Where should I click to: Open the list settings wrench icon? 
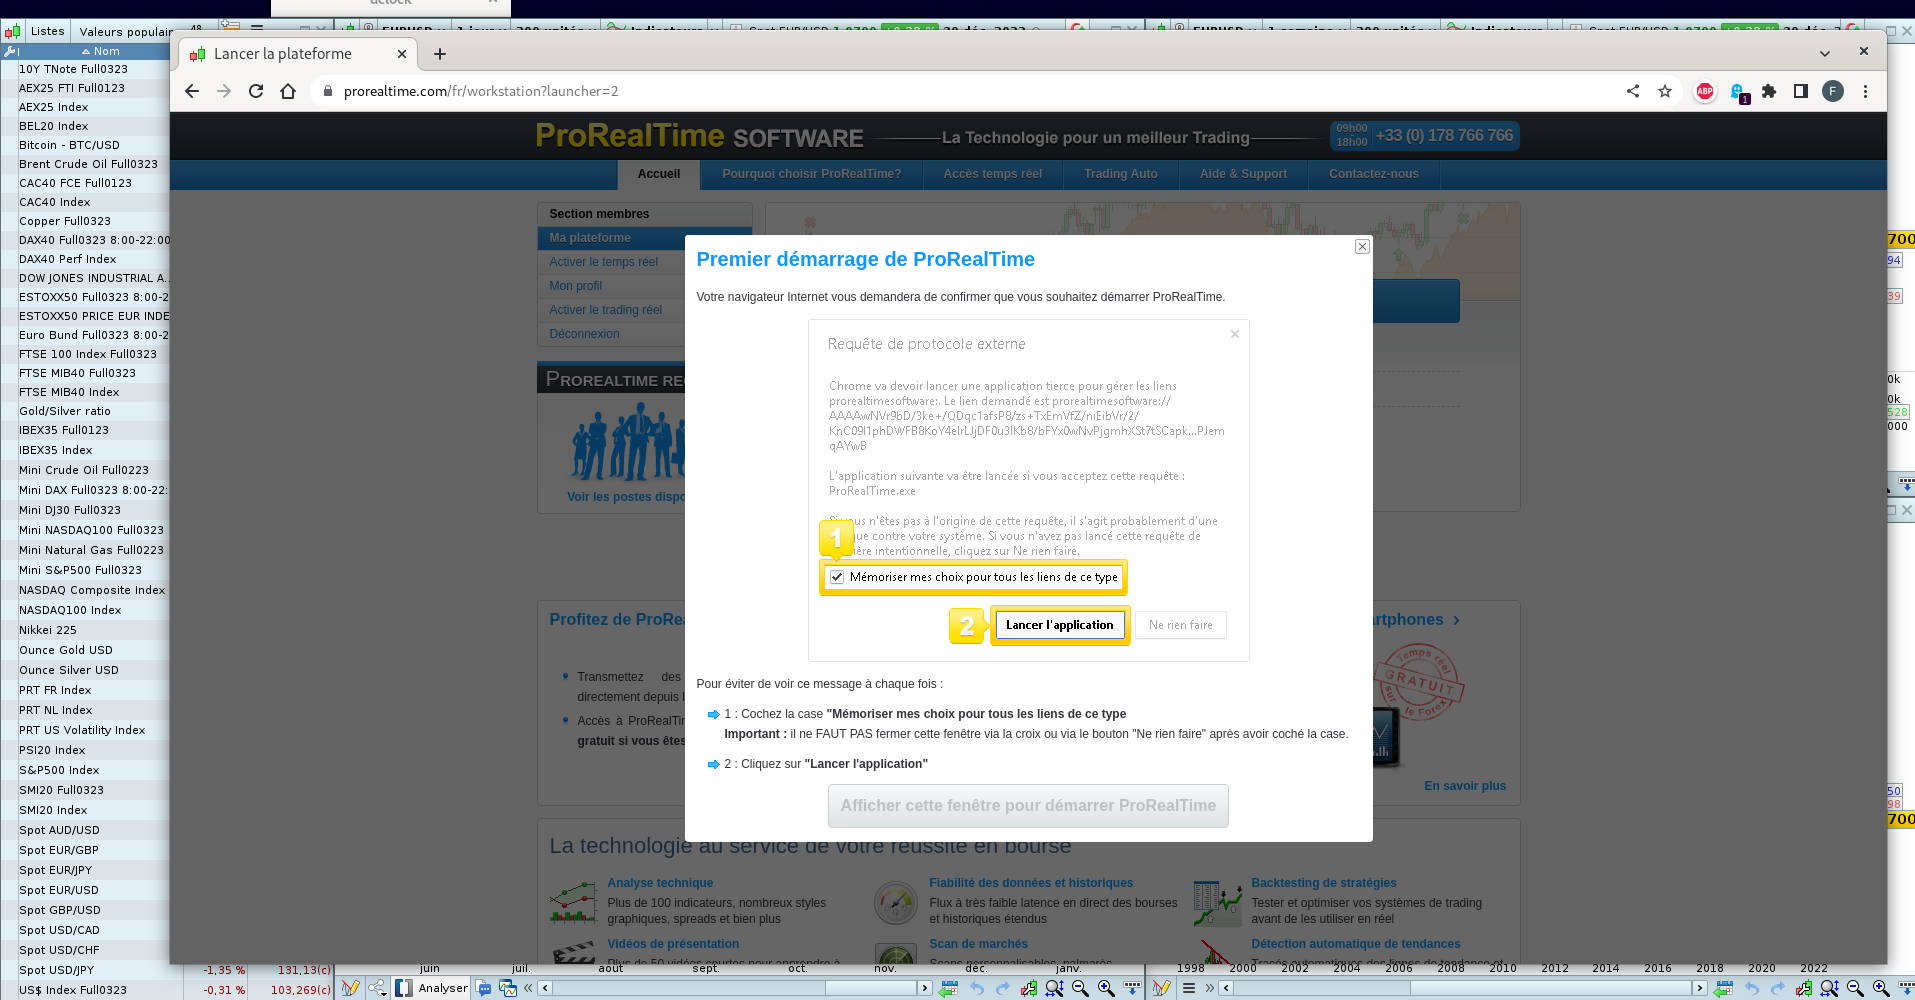pyautogui.click(x=10, y=51)
